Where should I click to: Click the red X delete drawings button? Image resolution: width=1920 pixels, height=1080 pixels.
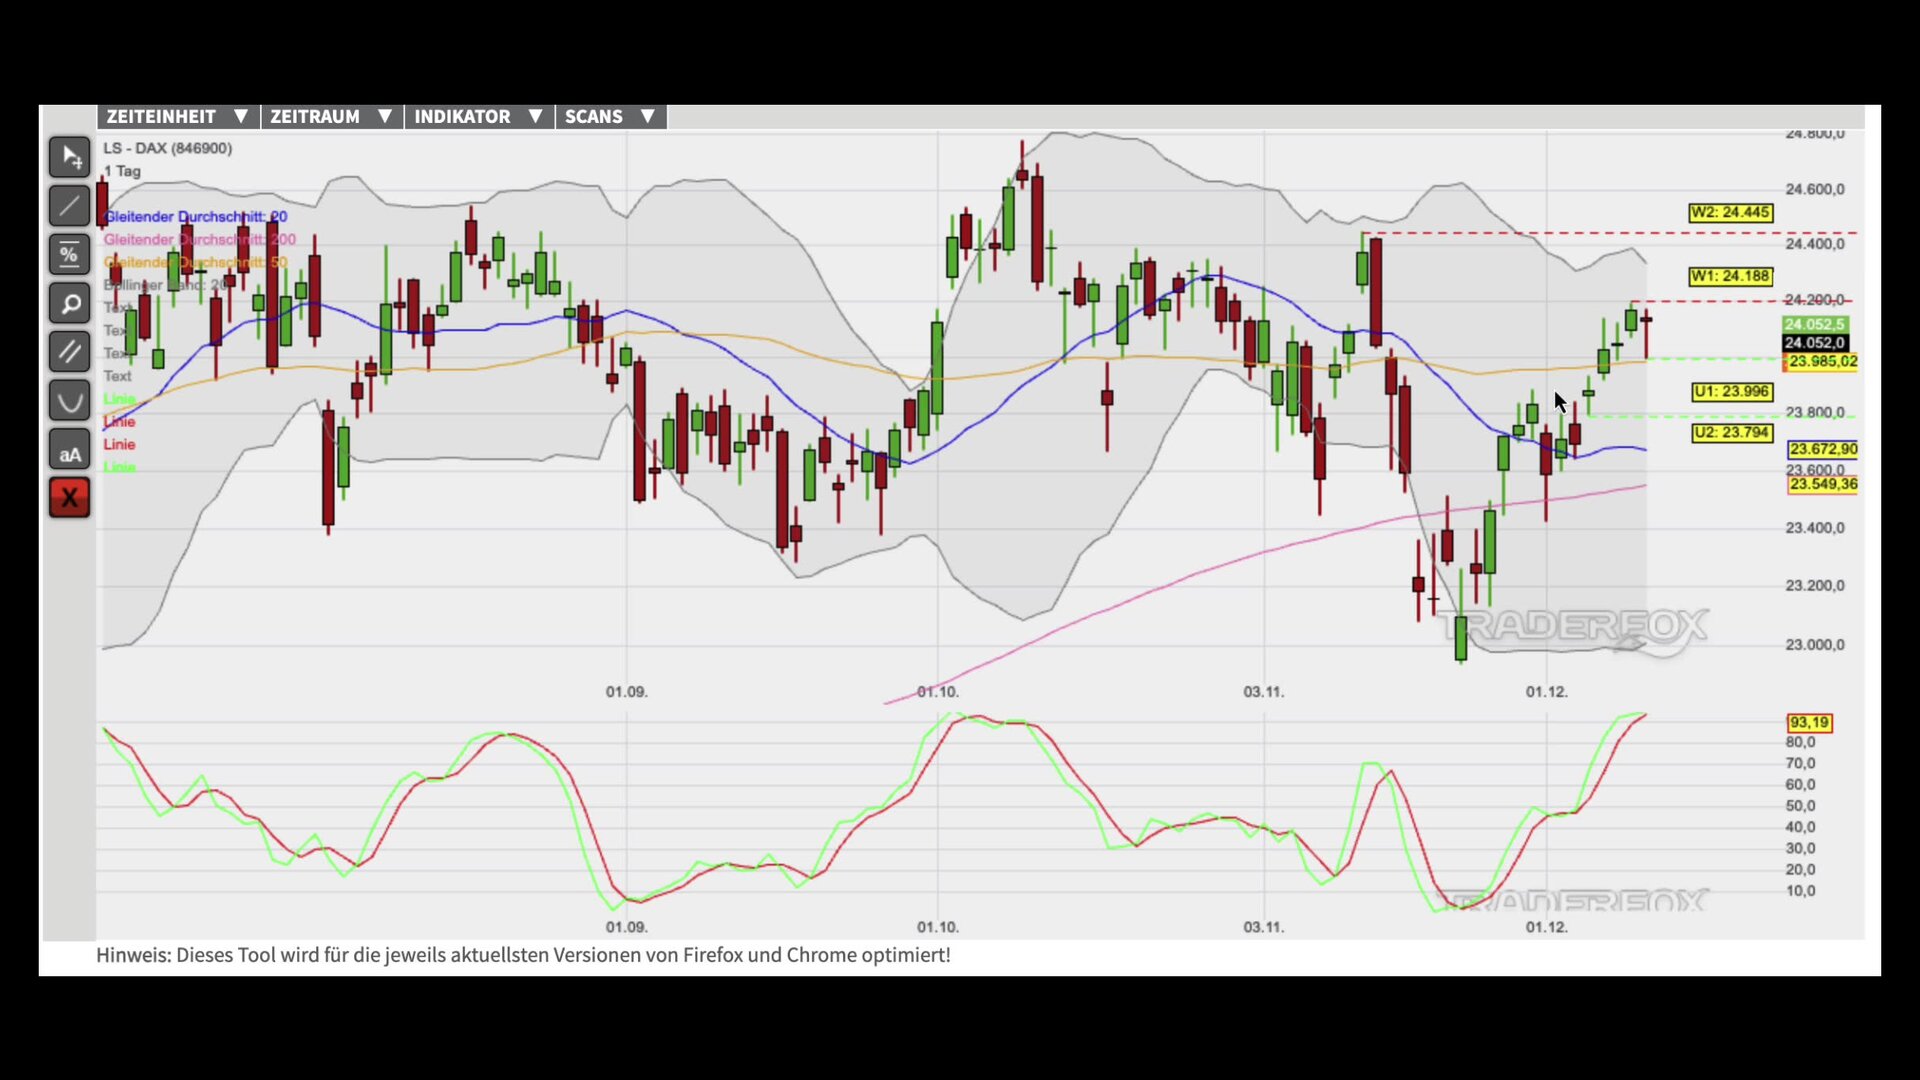(70, 497)
